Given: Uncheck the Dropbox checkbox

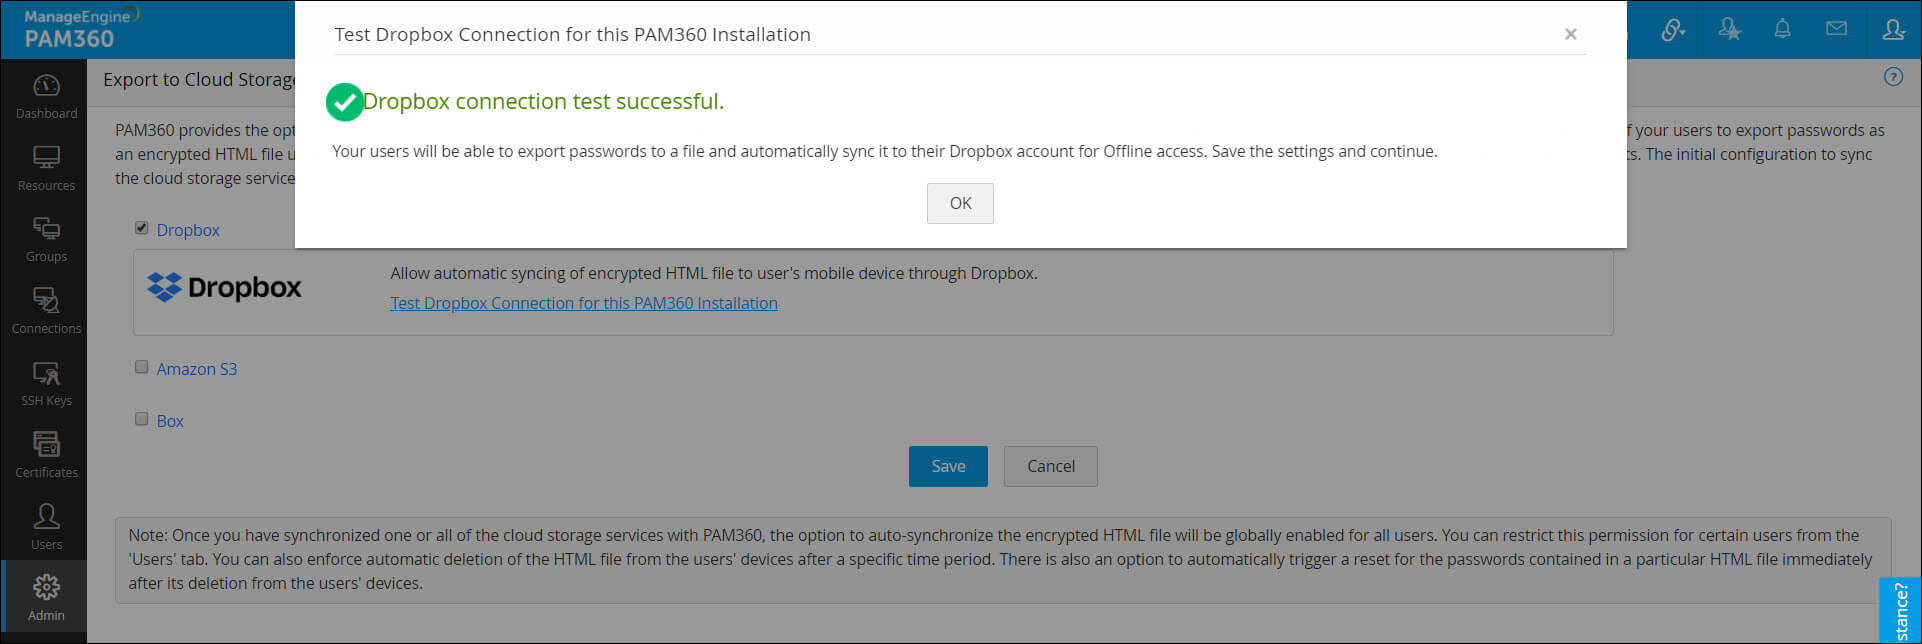Looking at the screenshot, I should coord(142,228).
